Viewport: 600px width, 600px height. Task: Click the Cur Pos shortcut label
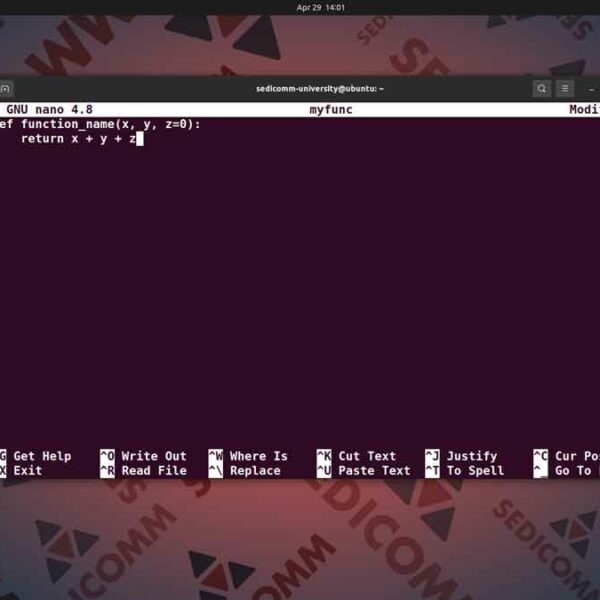(577, 456)
